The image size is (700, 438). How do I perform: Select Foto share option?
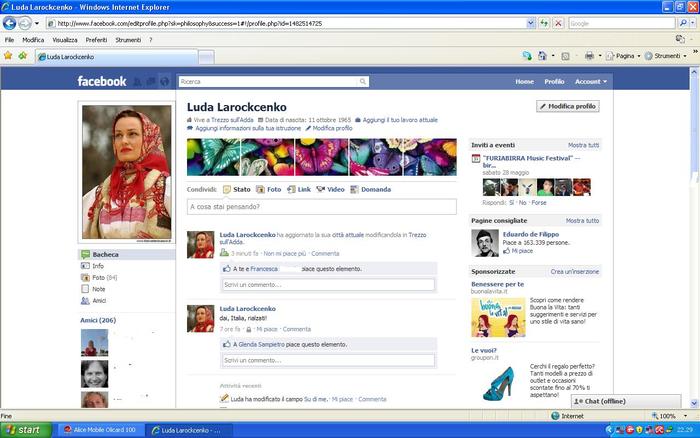tap(269, 189)
